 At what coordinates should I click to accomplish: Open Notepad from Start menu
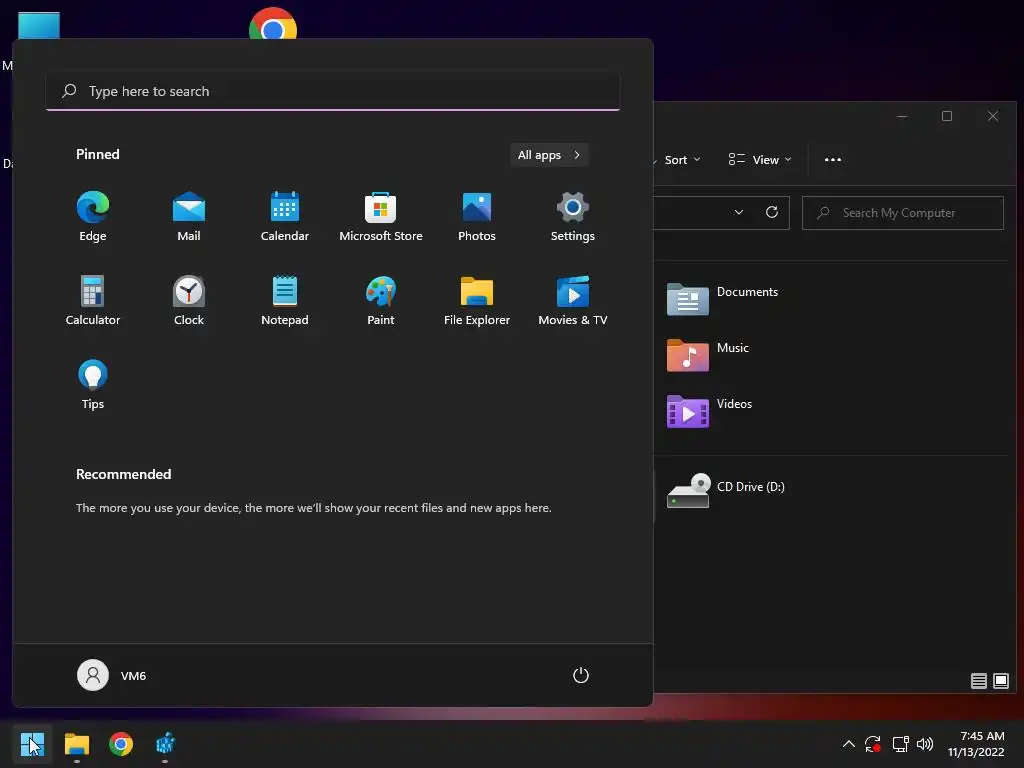coord(285,300)
